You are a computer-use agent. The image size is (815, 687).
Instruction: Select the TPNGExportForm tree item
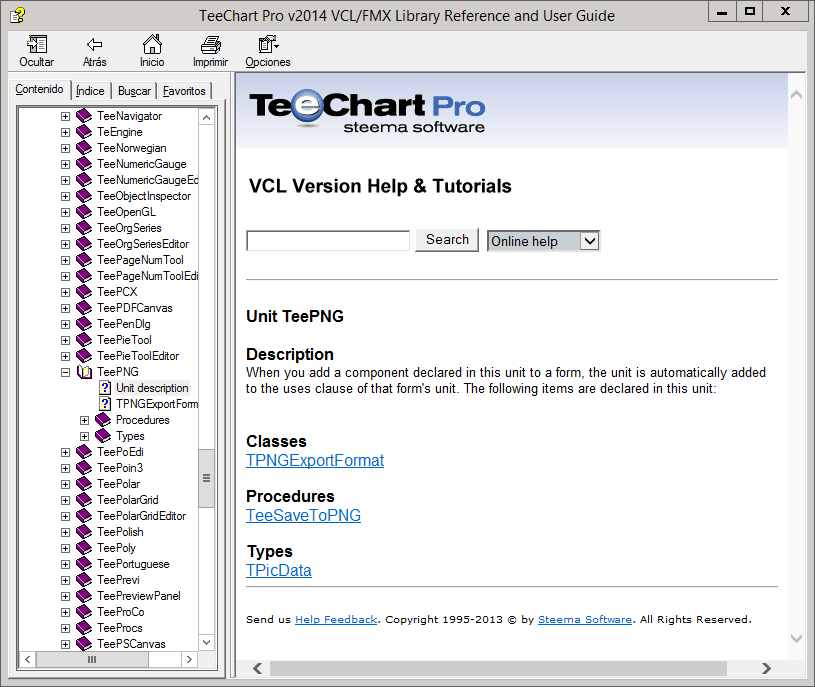[x=157, y=404]
